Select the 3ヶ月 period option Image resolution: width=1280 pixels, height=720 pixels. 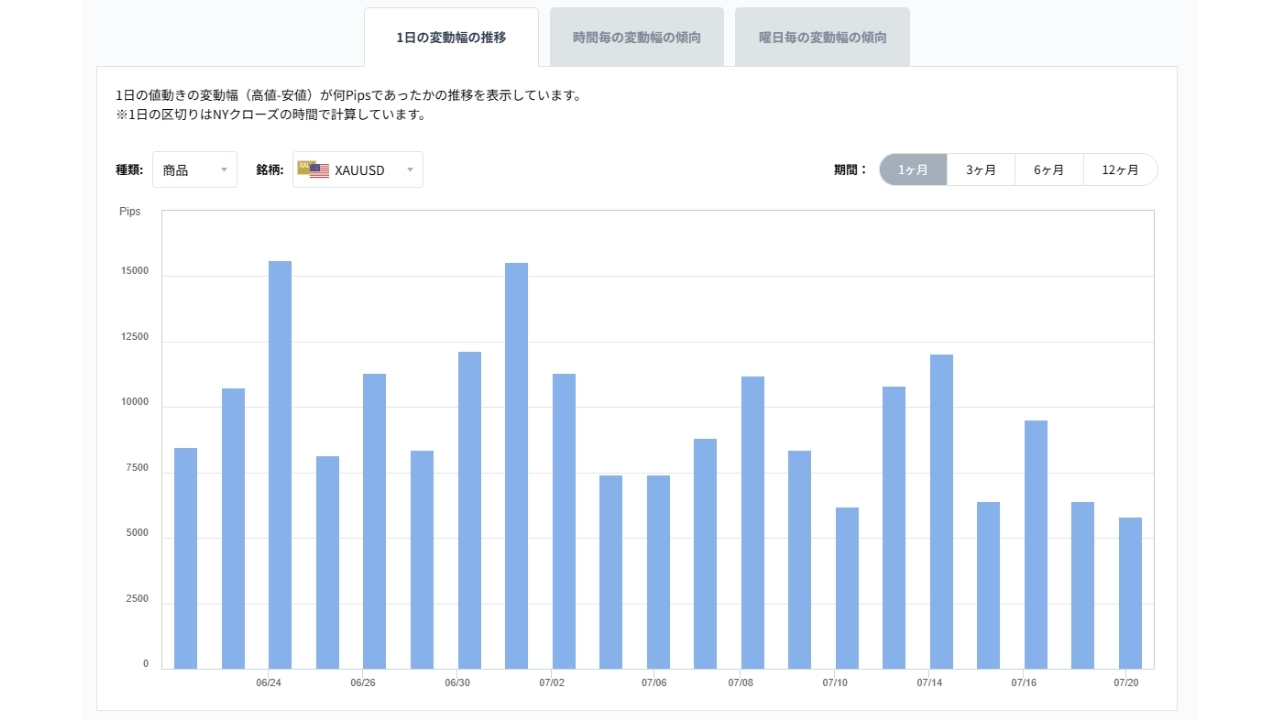pyautogui.click(x=981, y=170)
